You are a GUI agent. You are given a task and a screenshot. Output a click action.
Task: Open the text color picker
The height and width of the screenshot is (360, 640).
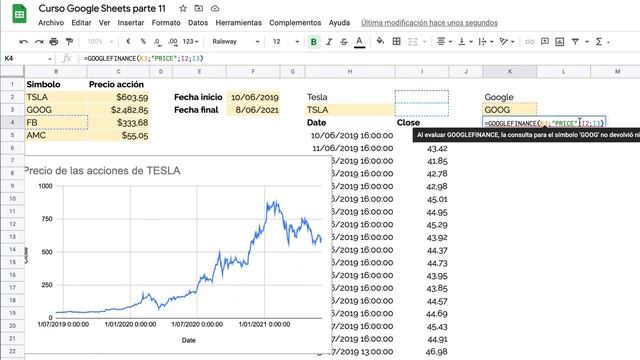click(359, 42)
